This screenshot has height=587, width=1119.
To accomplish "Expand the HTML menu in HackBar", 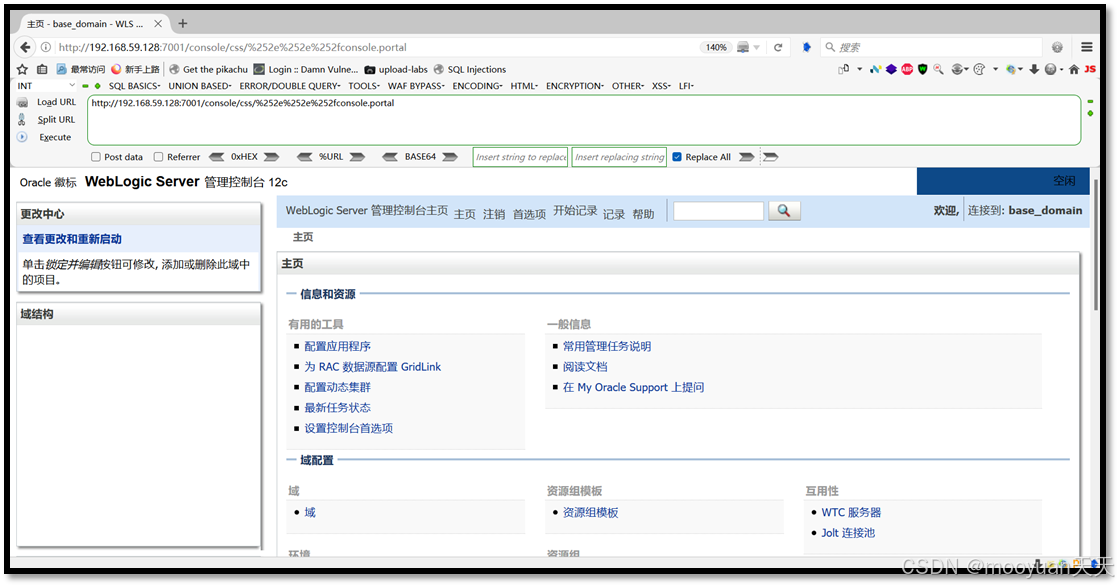I will click(524, 86).
